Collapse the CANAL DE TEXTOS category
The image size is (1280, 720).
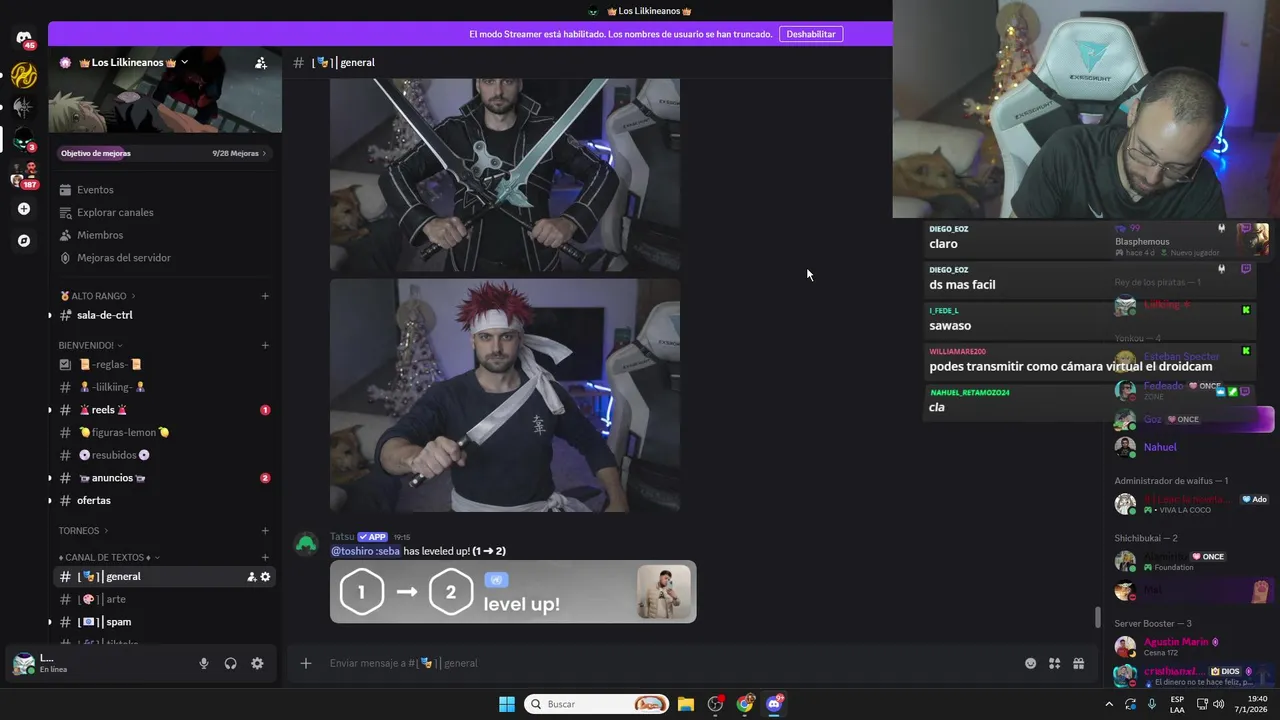109,557
